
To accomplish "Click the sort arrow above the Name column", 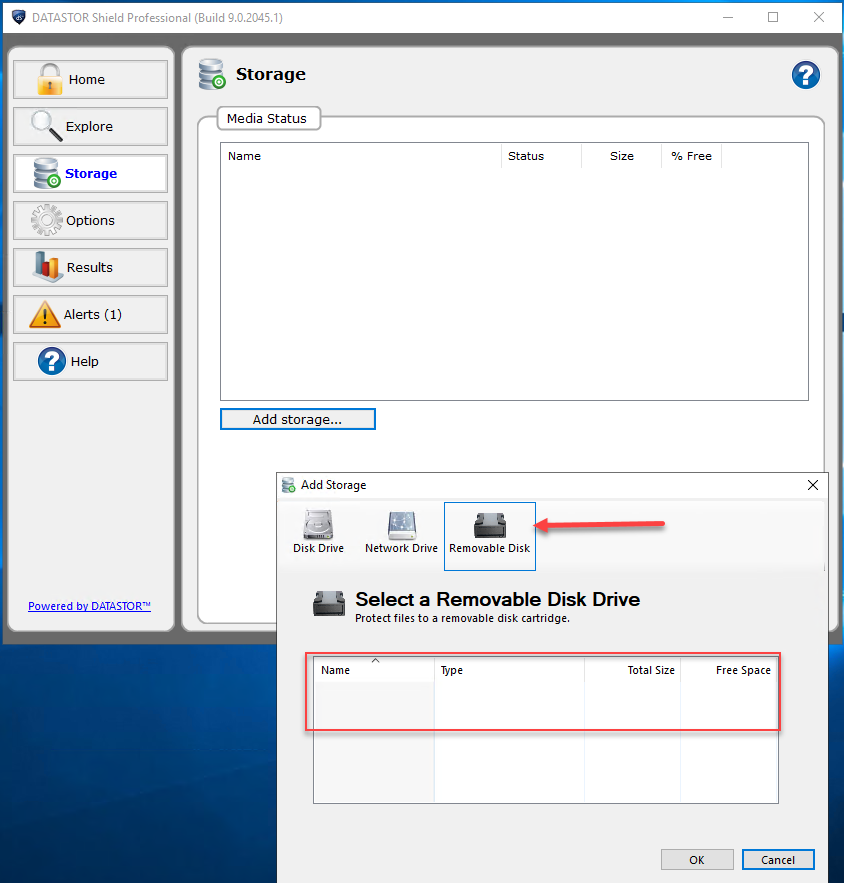I will 376,661.
